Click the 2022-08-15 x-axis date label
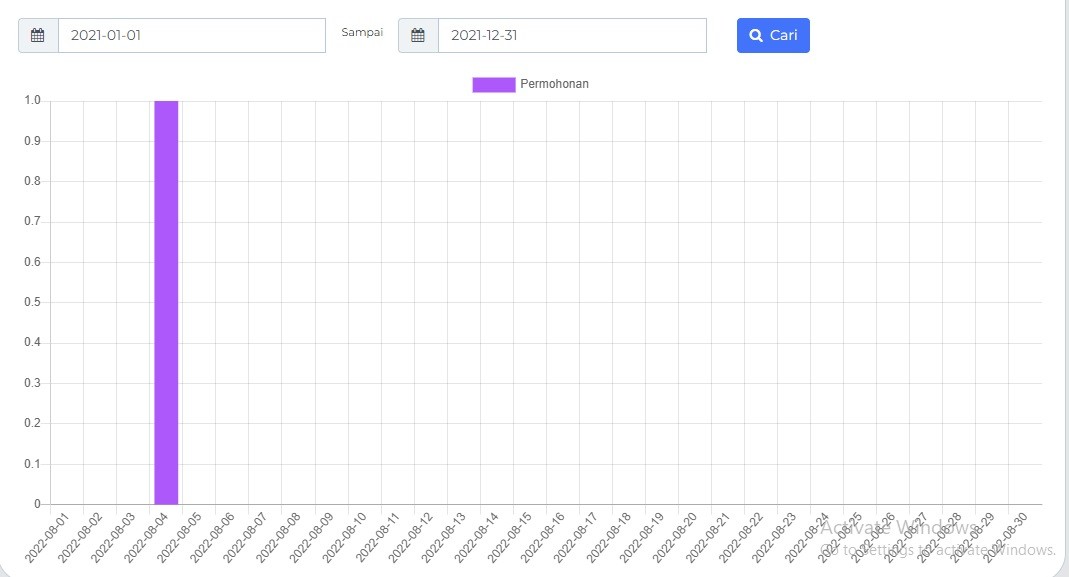 click(512, 536)
